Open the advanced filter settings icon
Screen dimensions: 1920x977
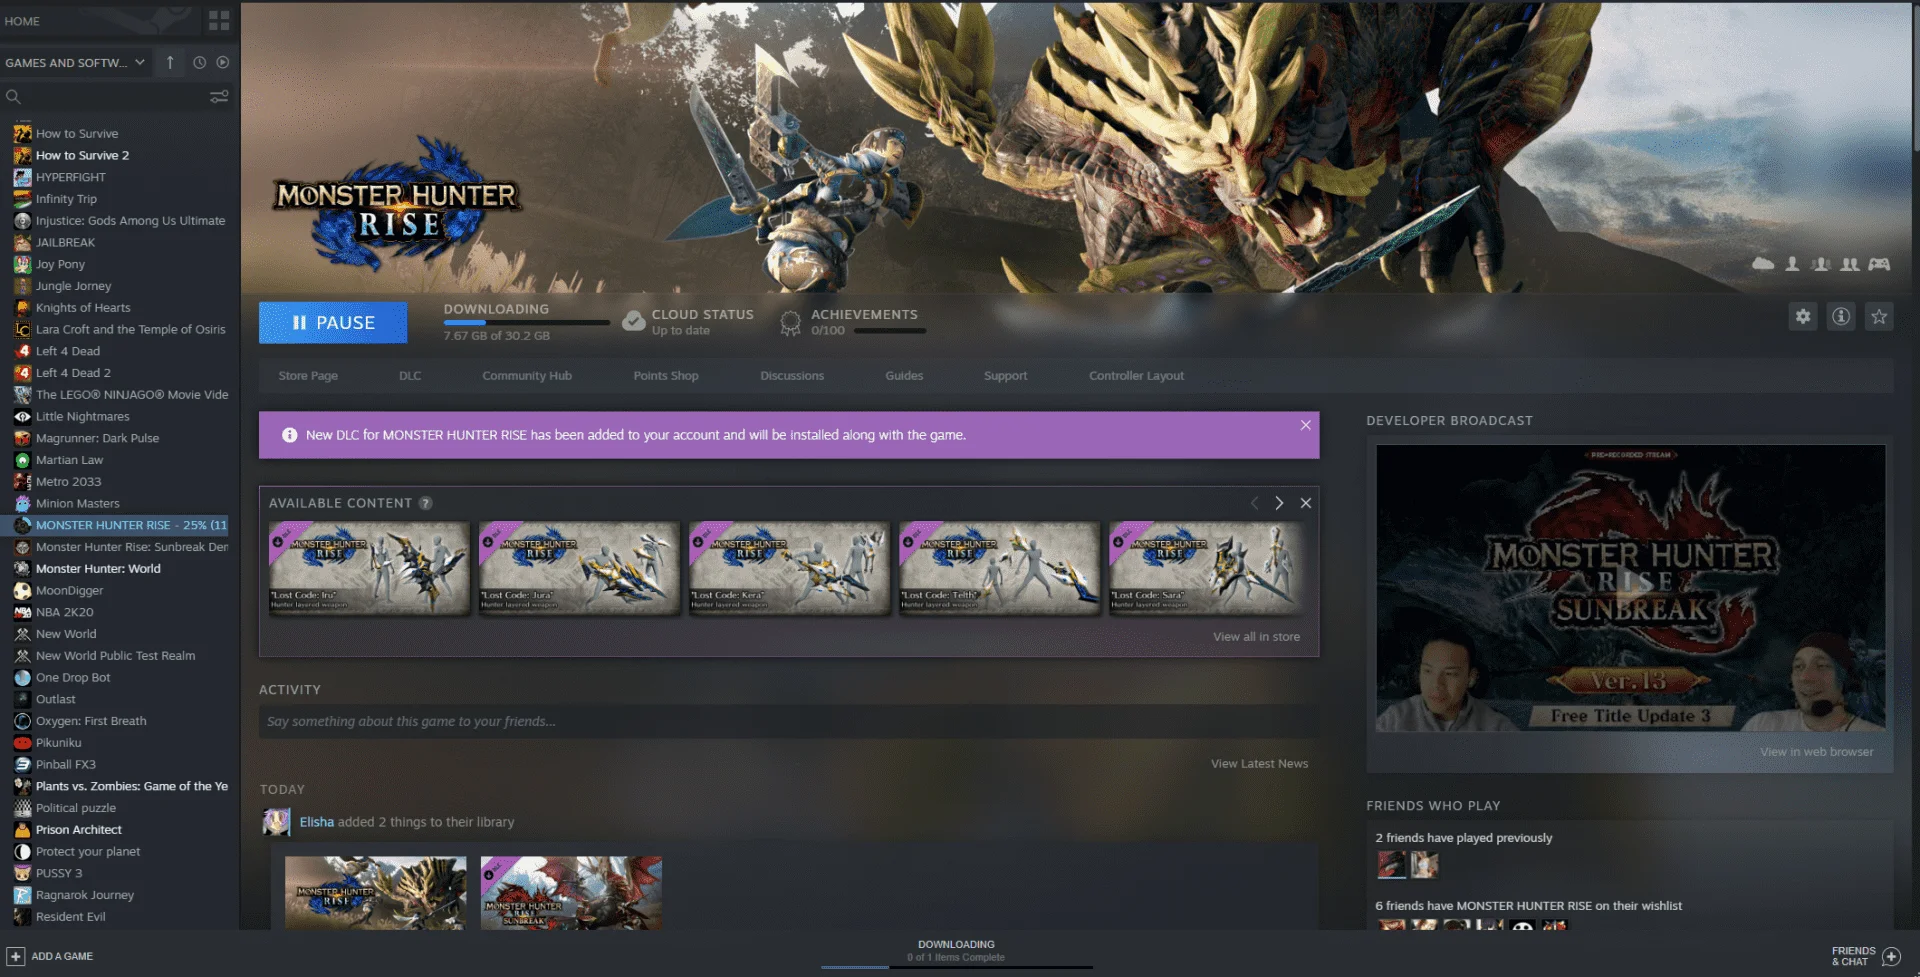219,97
